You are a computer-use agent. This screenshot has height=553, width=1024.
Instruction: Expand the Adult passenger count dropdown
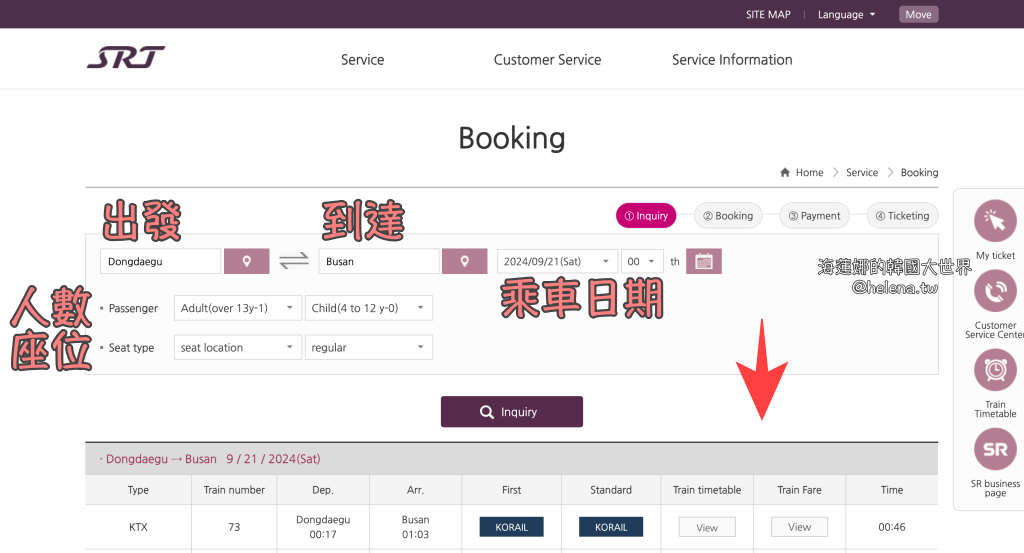[237, 308]
